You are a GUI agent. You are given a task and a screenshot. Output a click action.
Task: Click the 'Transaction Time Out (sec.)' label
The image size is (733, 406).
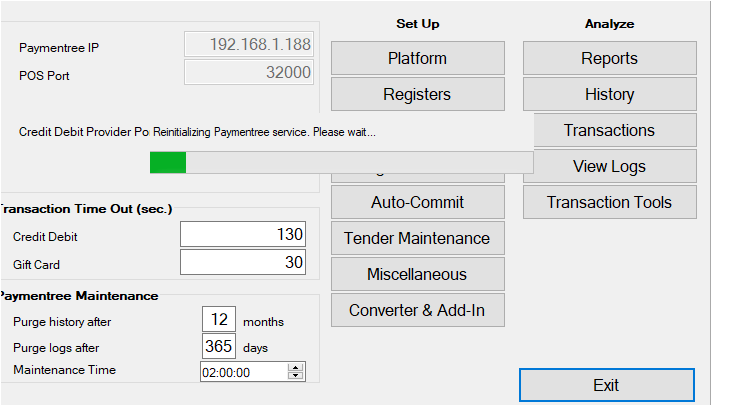pyautogui.click(x=86, y=209)
